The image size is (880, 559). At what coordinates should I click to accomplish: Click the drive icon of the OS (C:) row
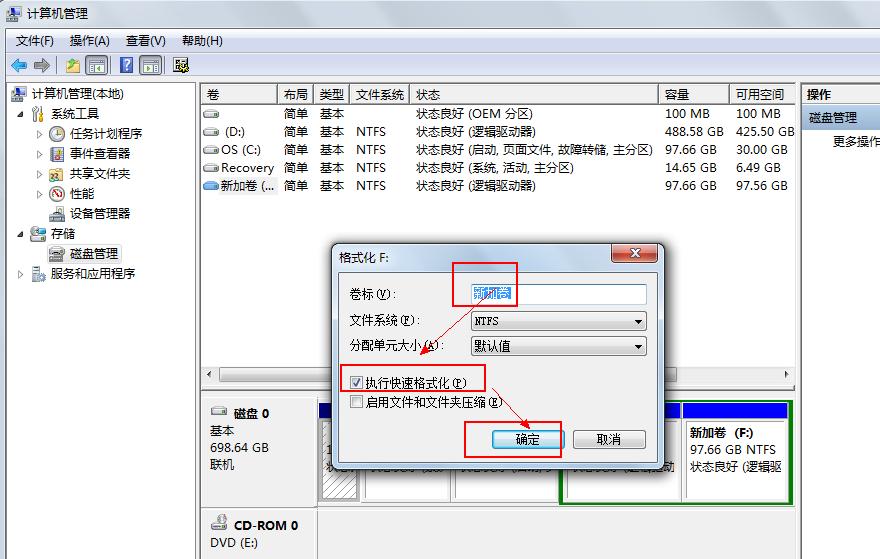pos(211,150)
